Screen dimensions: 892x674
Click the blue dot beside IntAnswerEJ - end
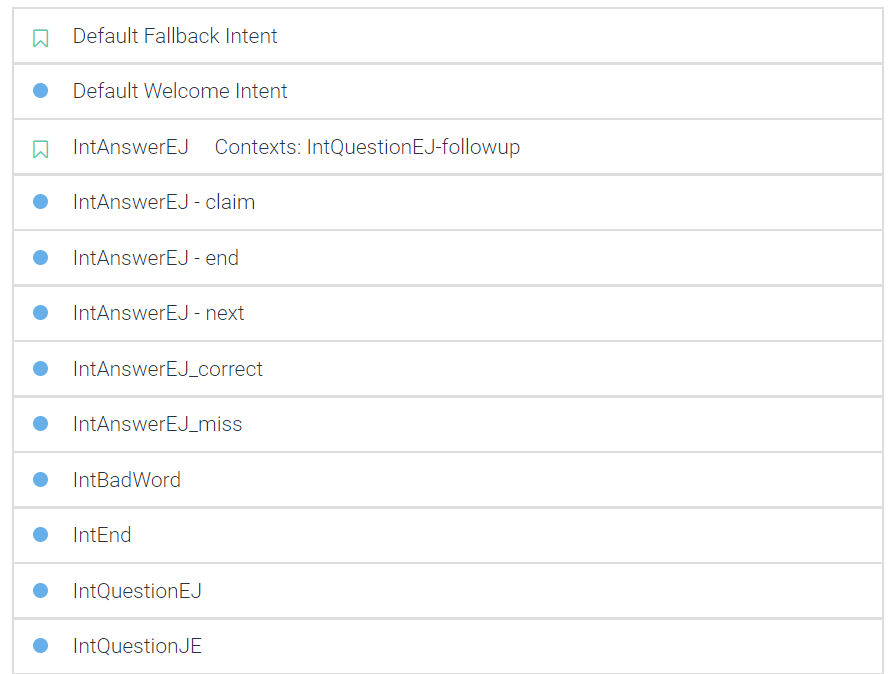(x=41, y=258)
